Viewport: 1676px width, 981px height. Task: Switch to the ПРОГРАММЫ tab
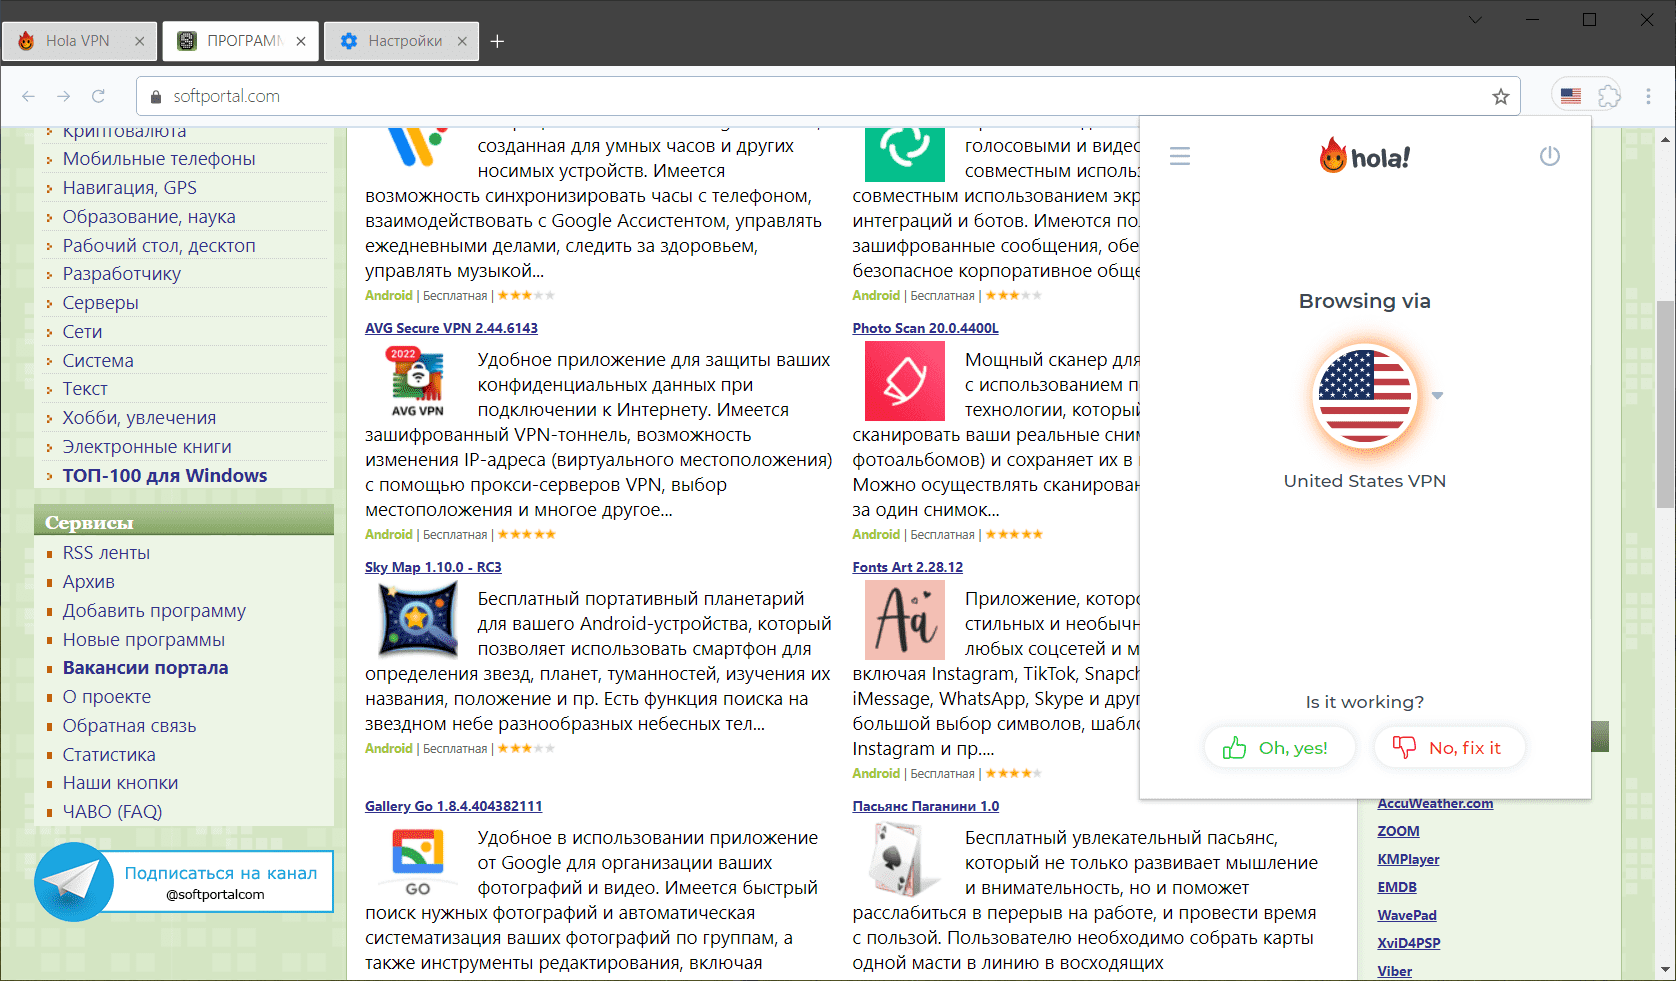pyautogui.click(x=241, y=41)
